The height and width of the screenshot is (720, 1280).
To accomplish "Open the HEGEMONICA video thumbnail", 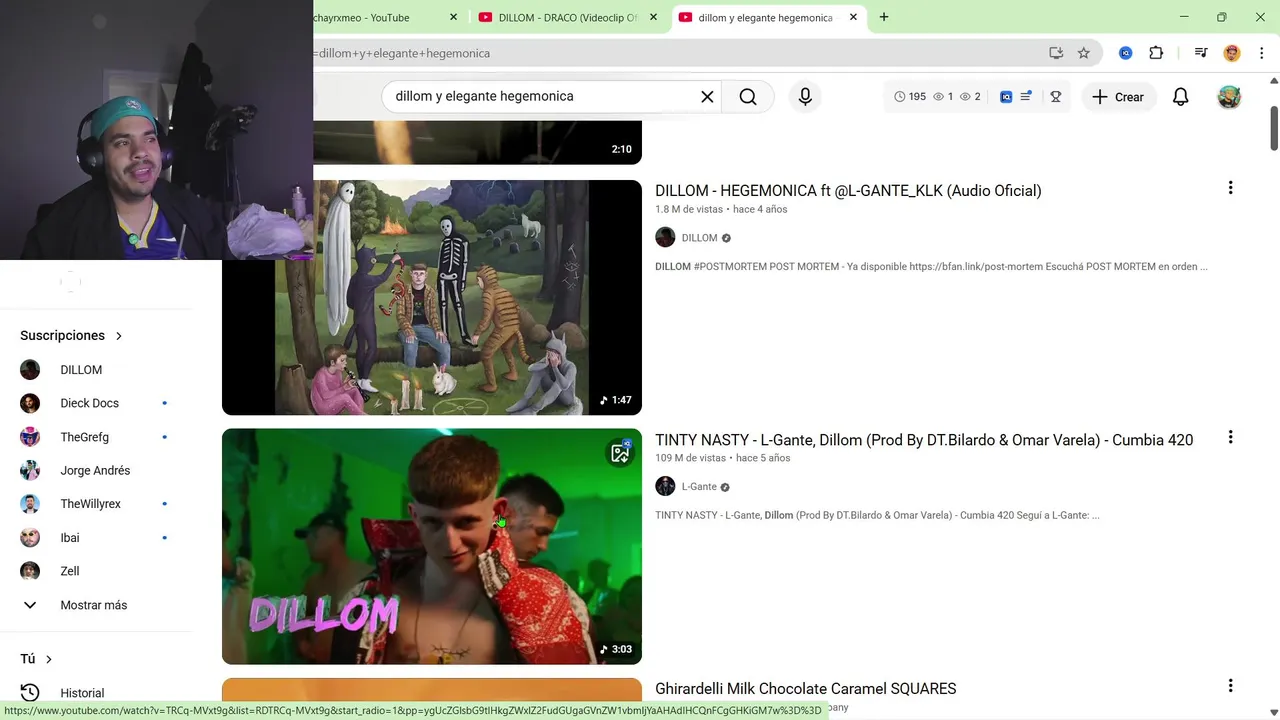I will 432,297.
